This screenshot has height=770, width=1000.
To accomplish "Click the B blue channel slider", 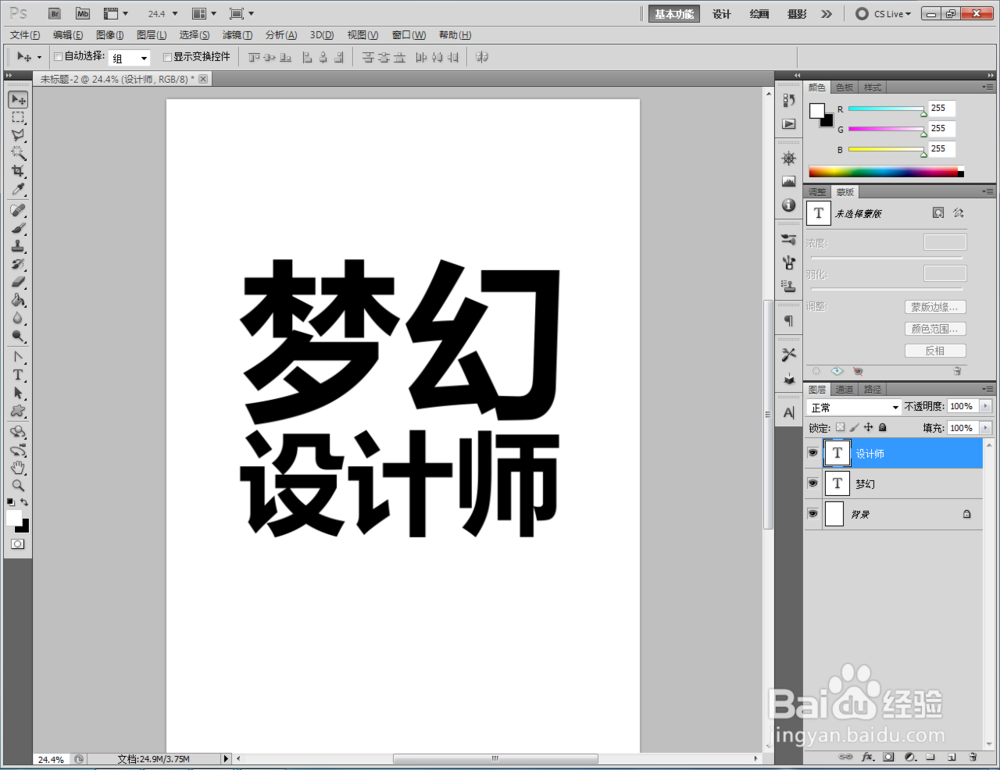I will [x=886, y=150].
